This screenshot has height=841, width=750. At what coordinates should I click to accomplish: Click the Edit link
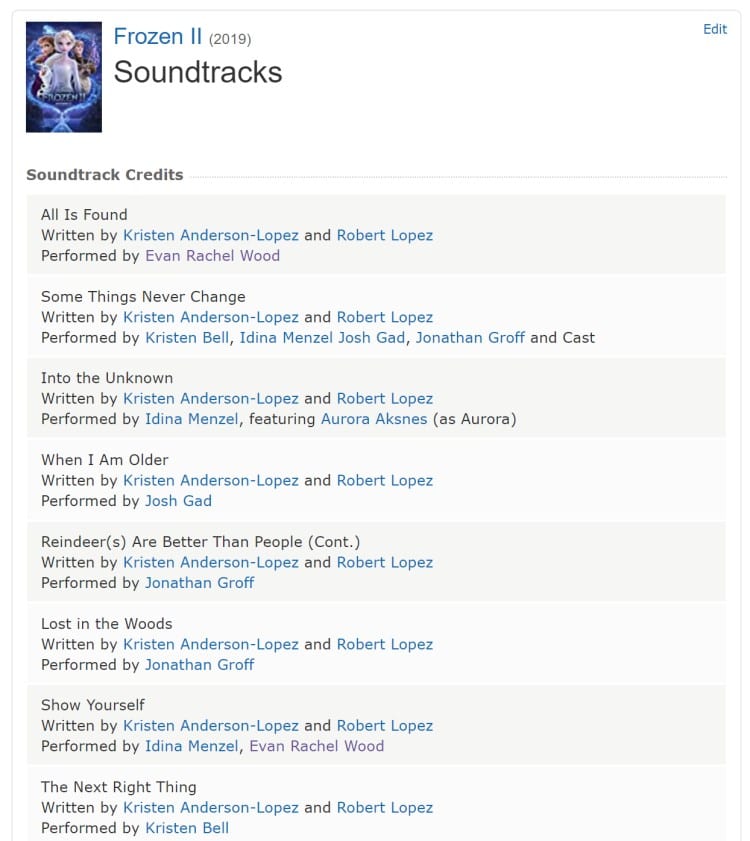coord(714,29)
